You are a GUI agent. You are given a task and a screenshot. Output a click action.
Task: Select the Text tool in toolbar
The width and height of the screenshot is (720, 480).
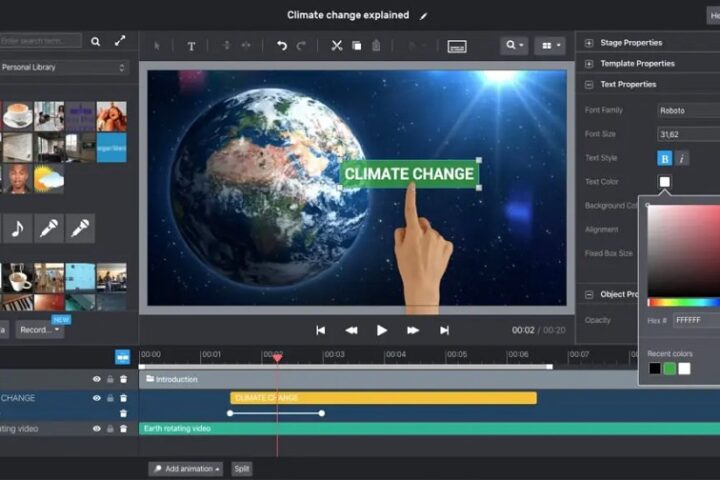click(191, 46)
